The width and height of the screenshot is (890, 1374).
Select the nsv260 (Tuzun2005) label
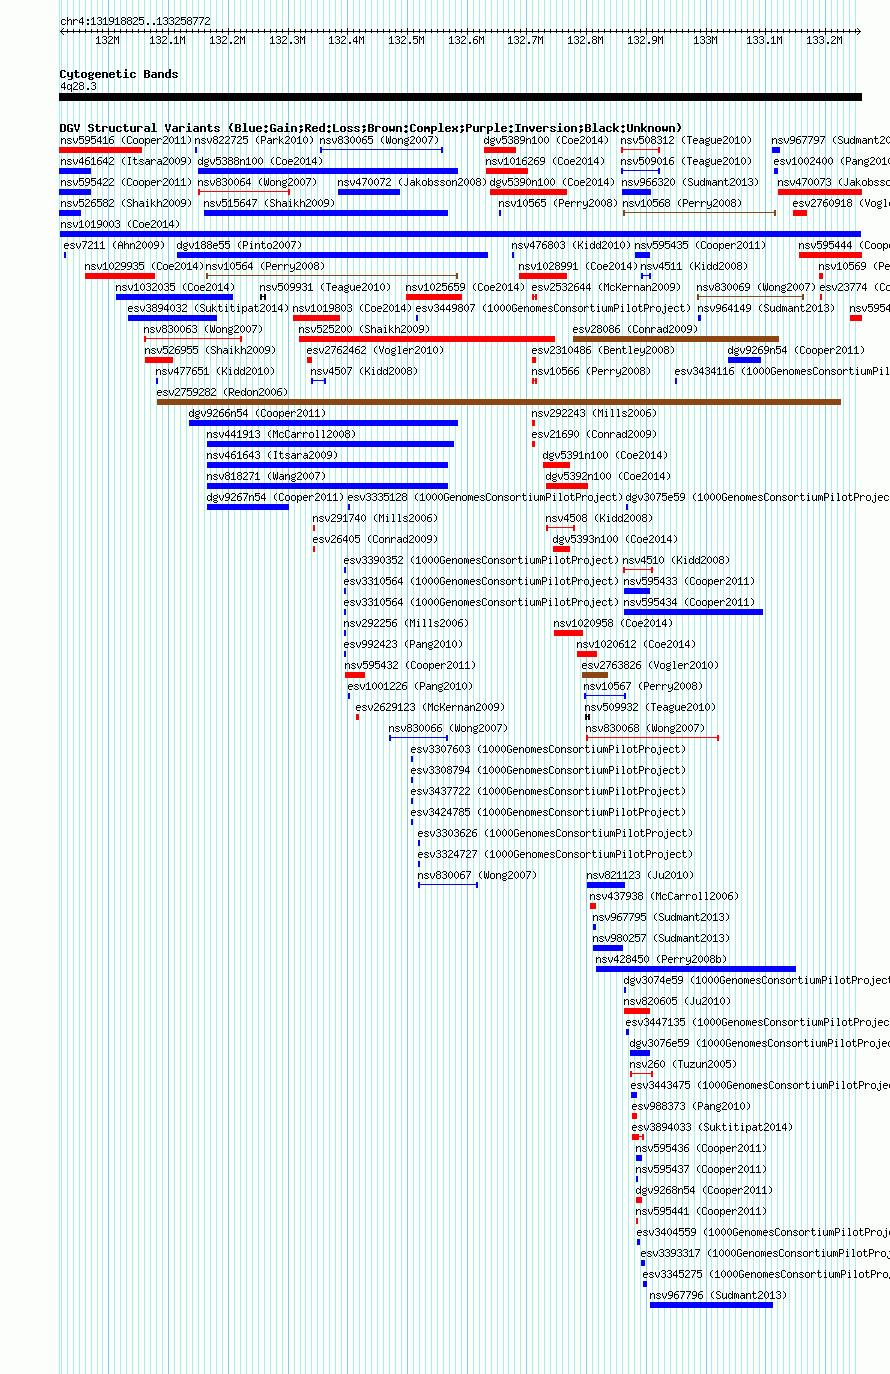683,1064
